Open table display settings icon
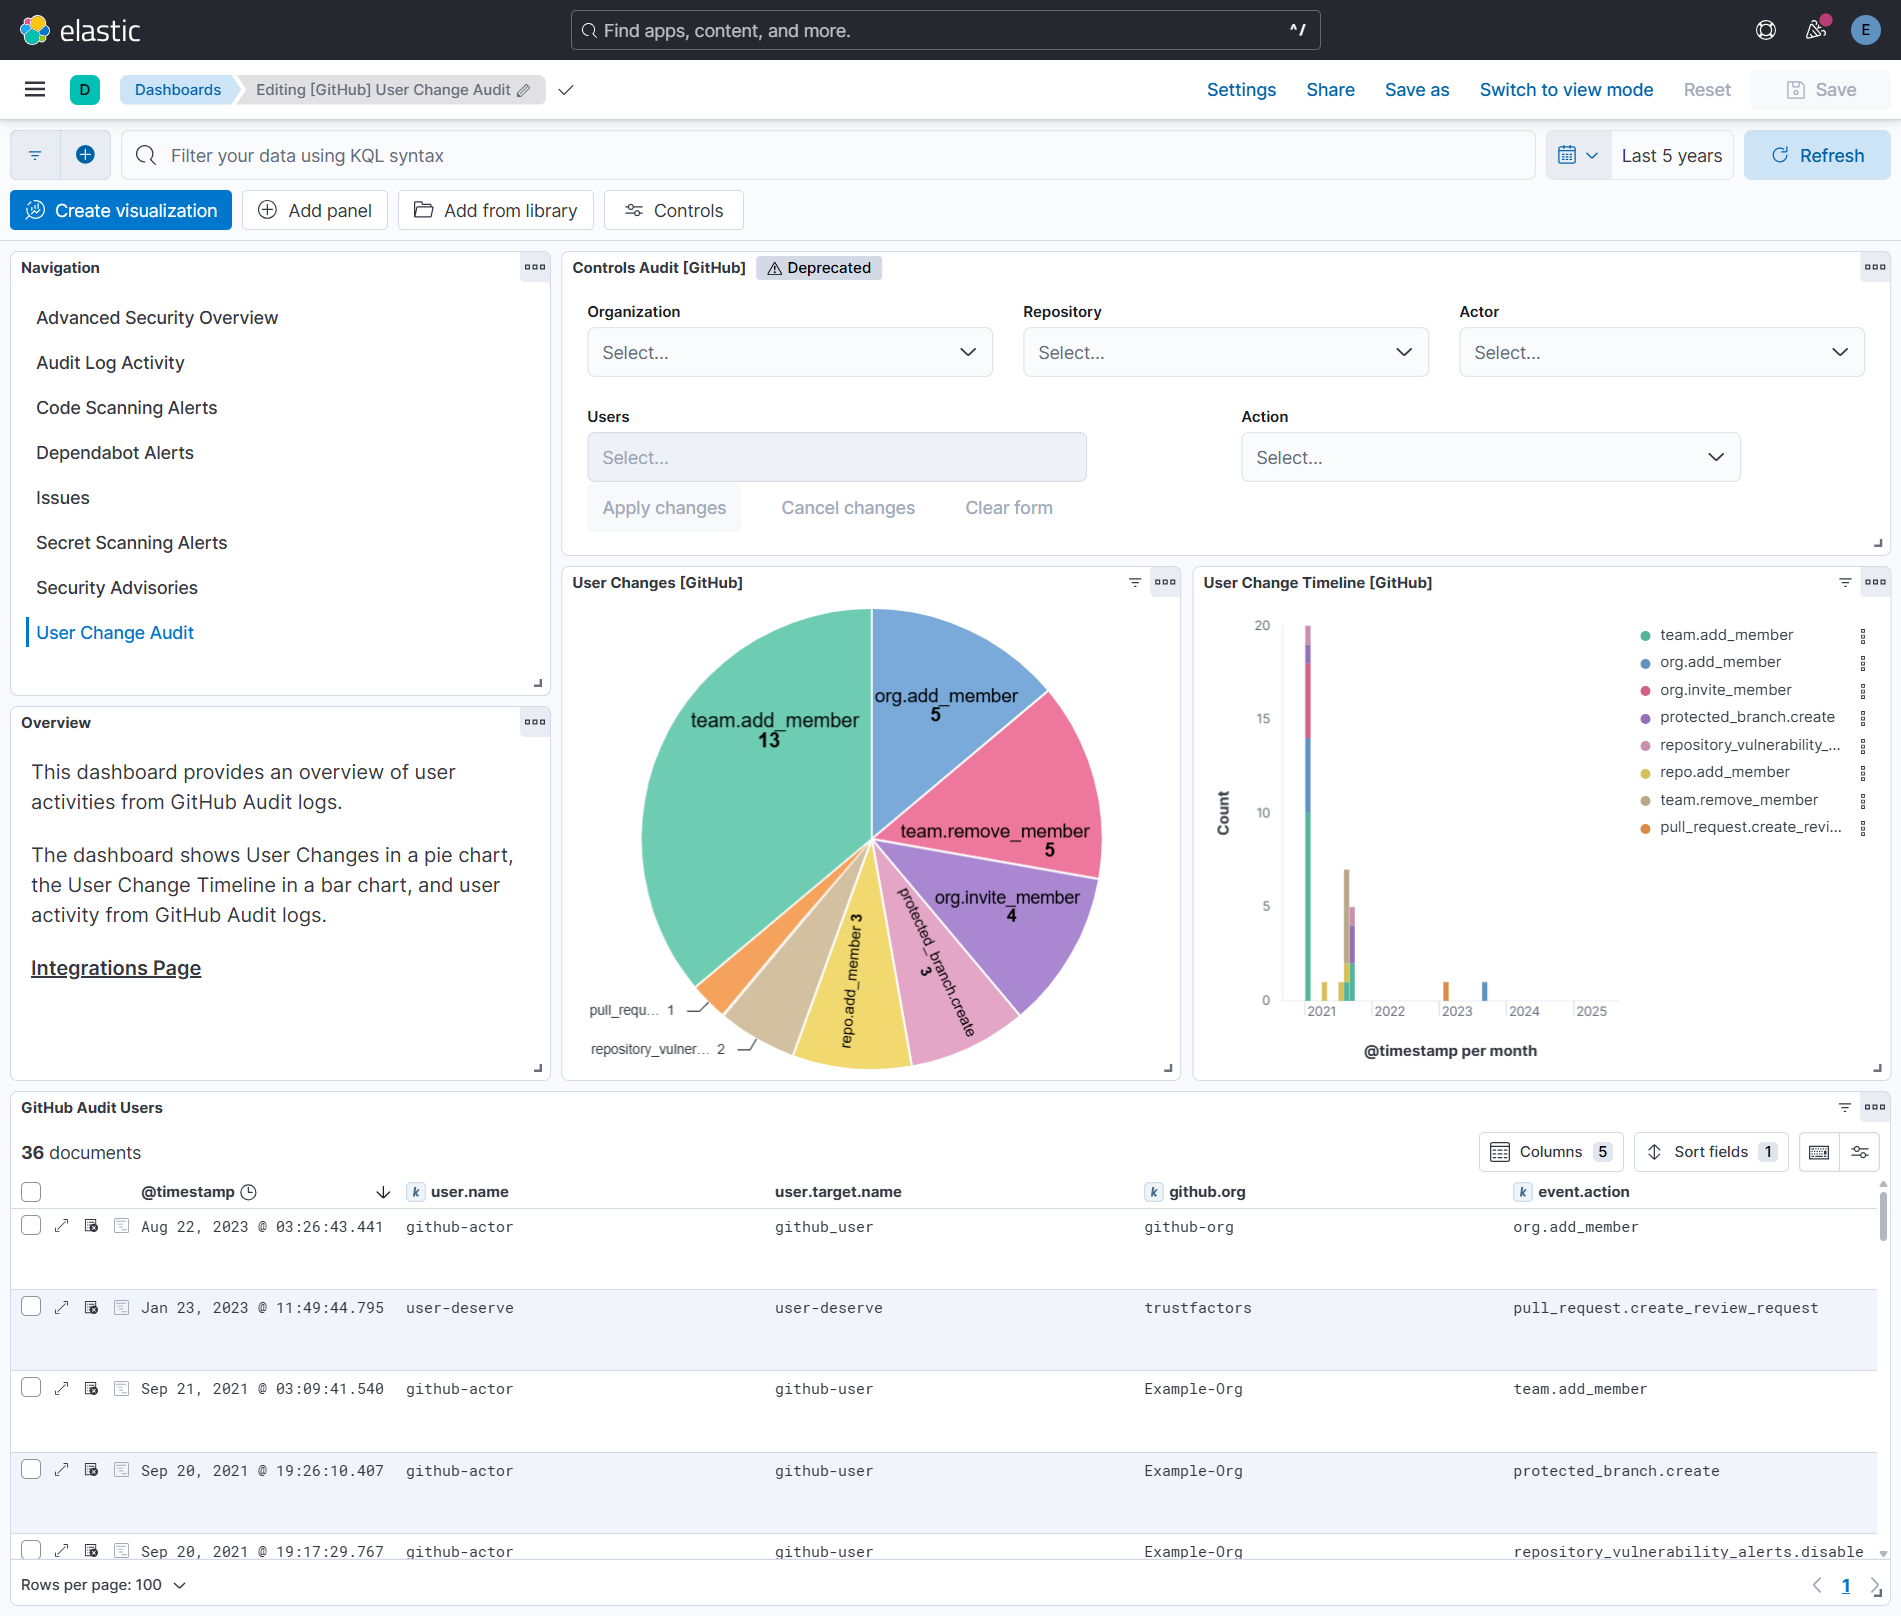The width and height of the screenshot is (1901, 1616). (x=1860, y=1152)
